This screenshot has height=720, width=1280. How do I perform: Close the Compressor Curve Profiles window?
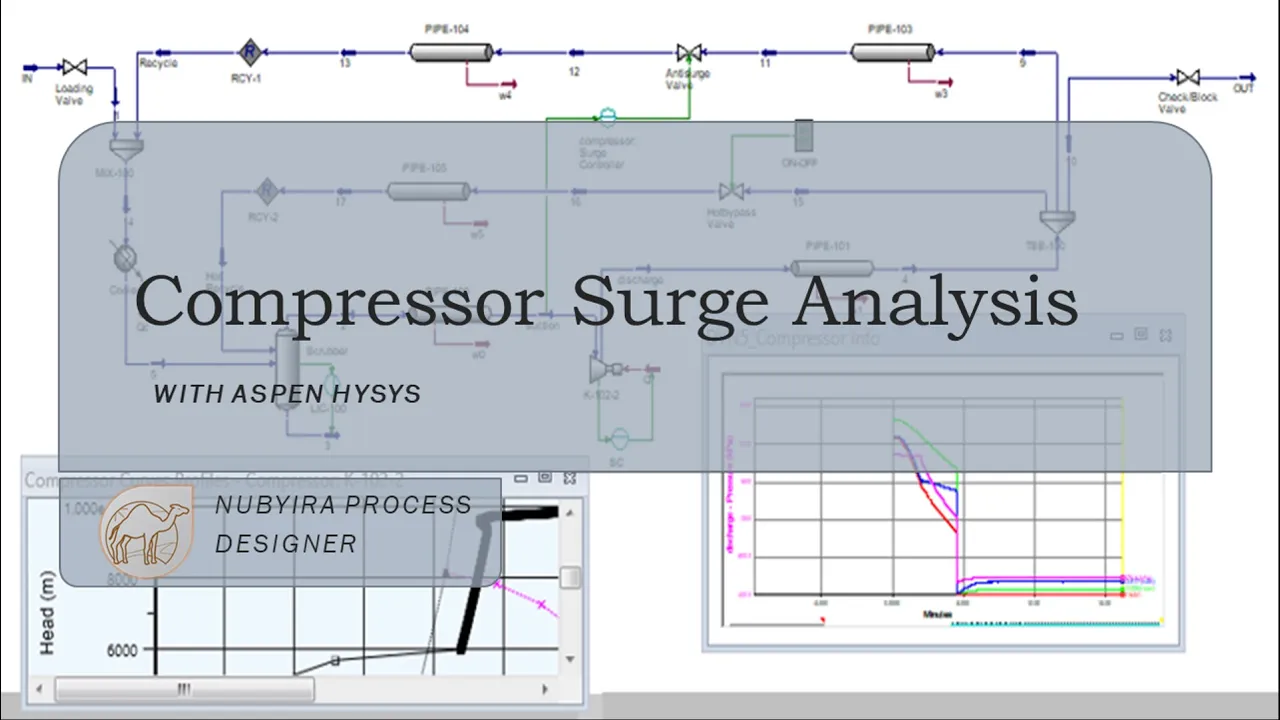pyautogui.click(x=570, y=479)
